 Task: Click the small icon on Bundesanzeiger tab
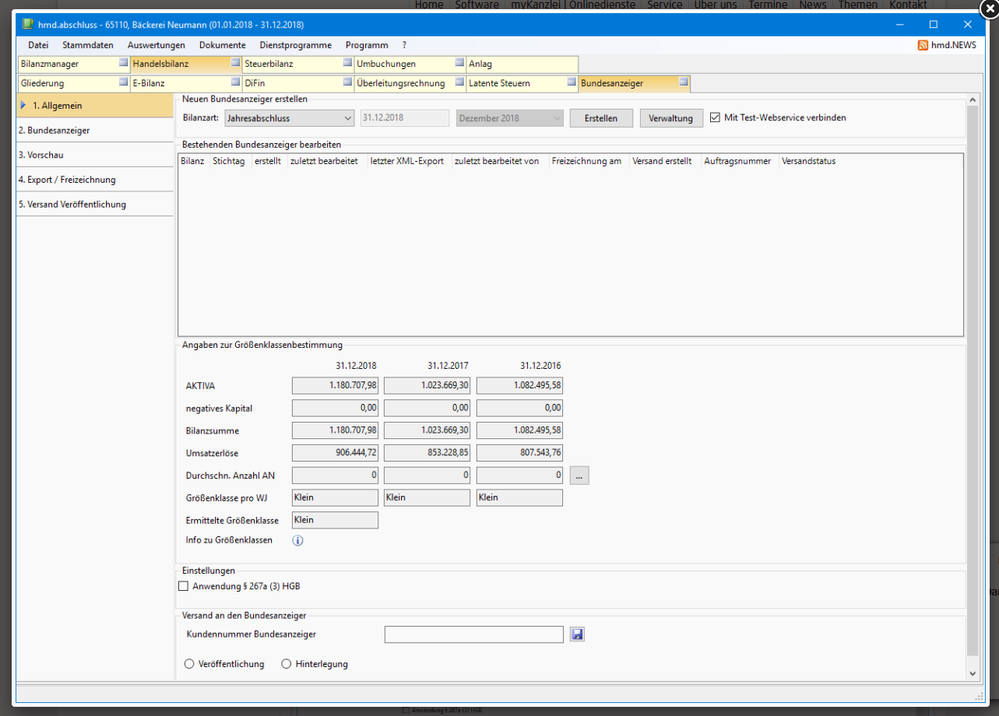pyautogui.click(x=682, y=83)
